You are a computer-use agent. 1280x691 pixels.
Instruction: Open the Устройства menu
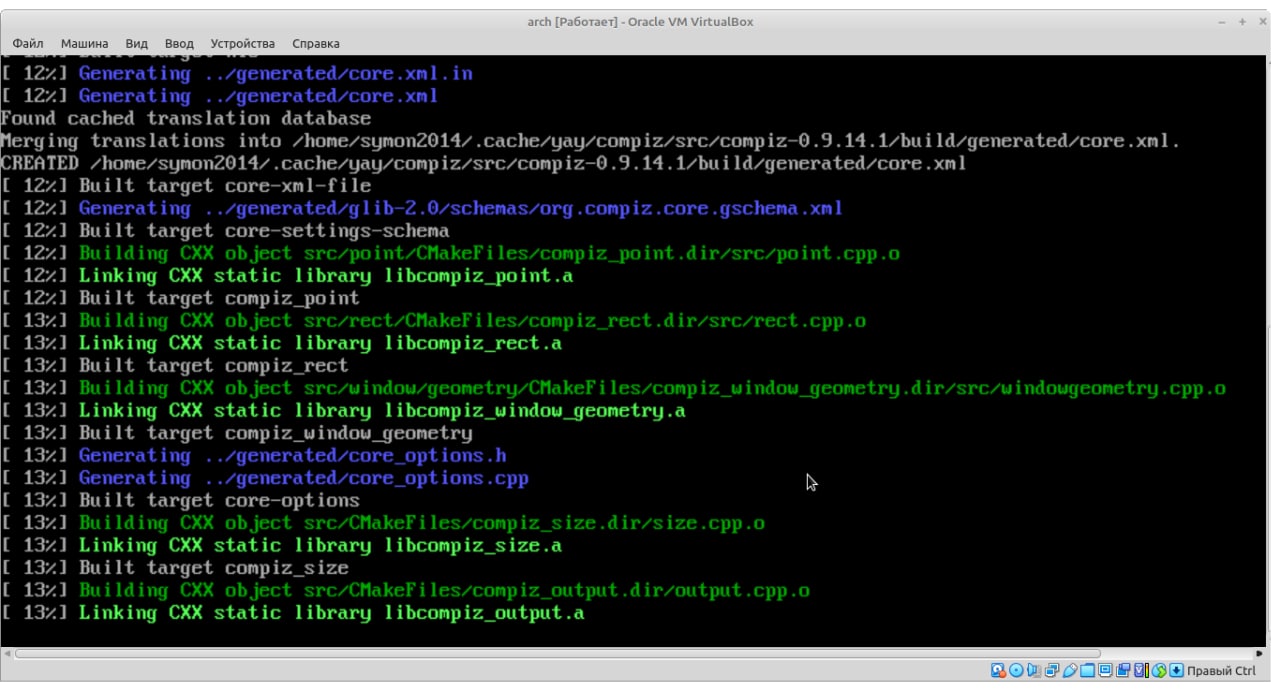242,44
